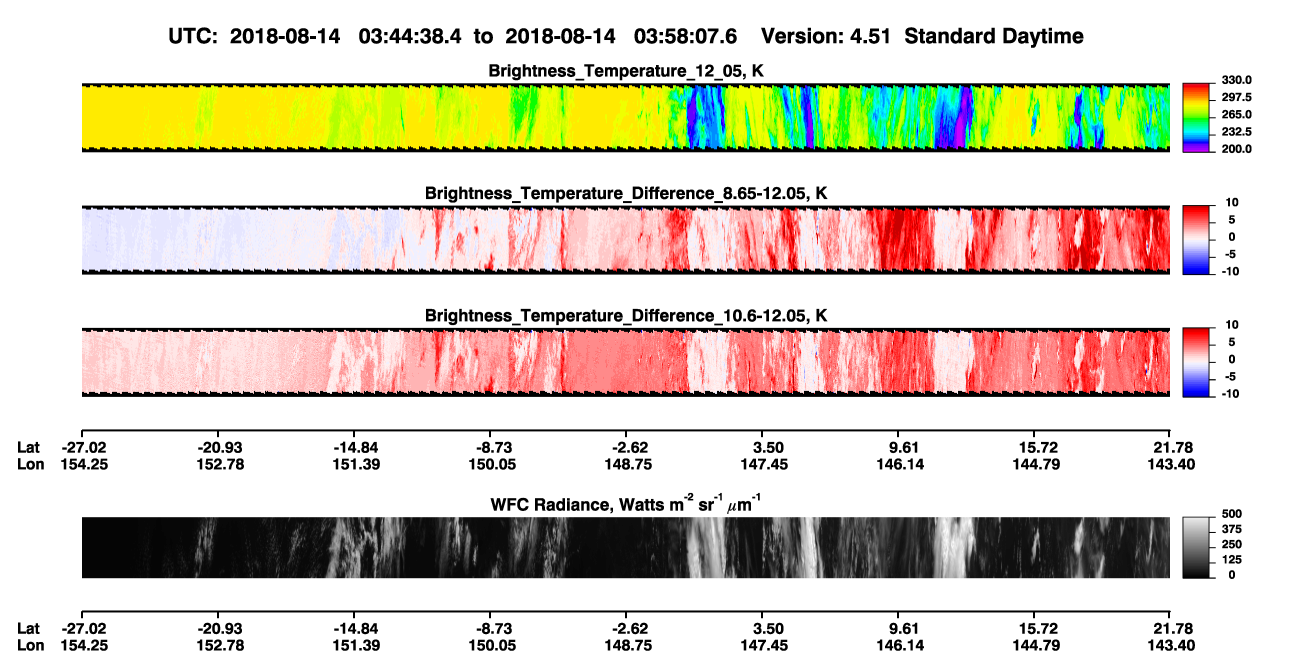Click the 8.65-12.05 difference image strip
The image size is (1300, 667).
tap(625, 239)
